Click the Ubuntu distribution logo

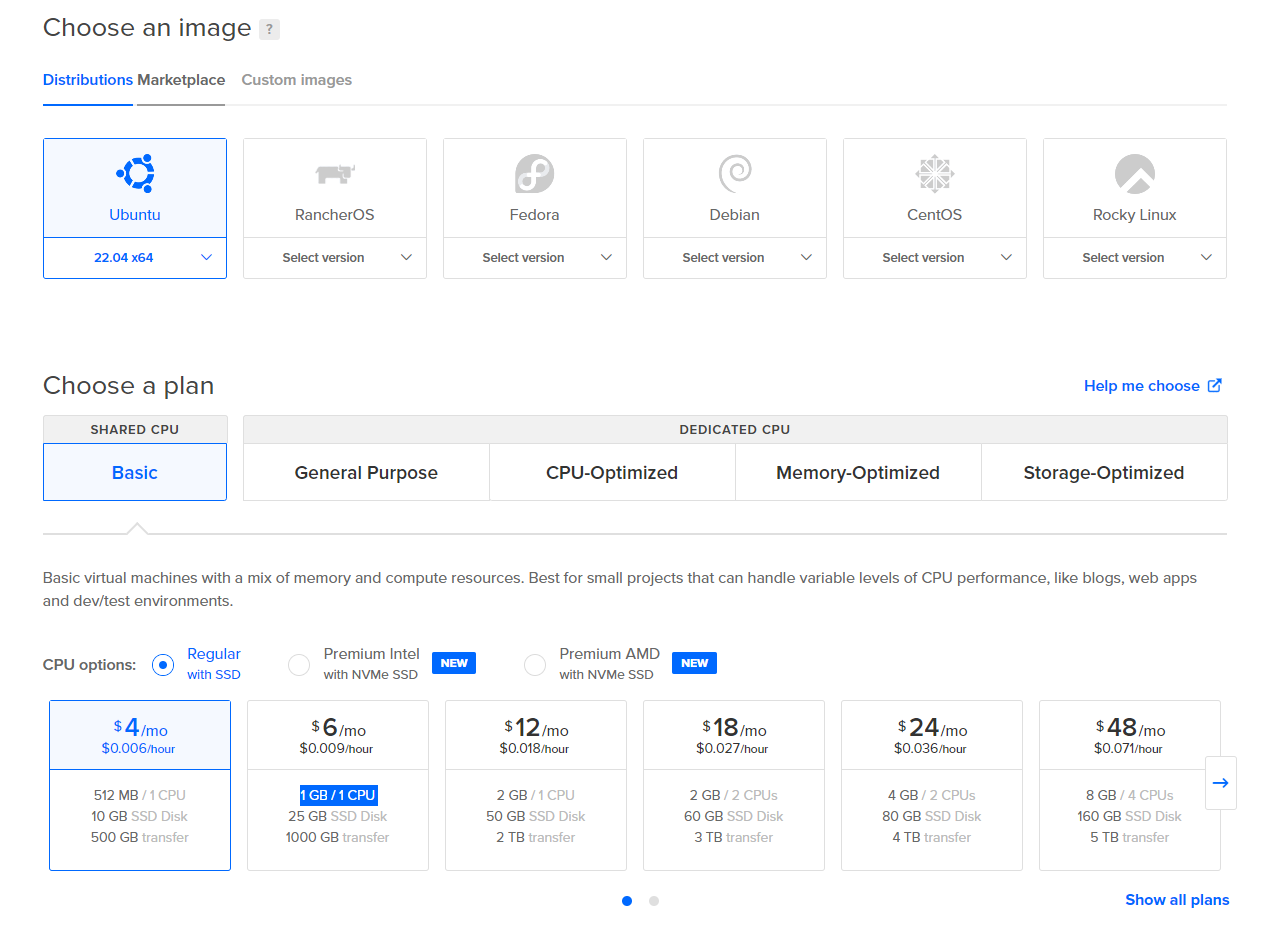134,174
